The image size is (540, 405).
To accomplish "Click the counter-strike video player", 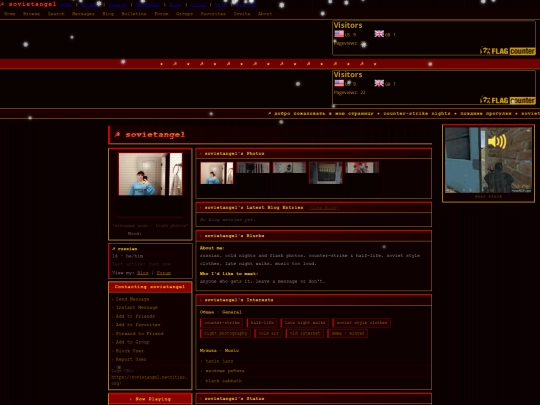I will tap(488, 160).
